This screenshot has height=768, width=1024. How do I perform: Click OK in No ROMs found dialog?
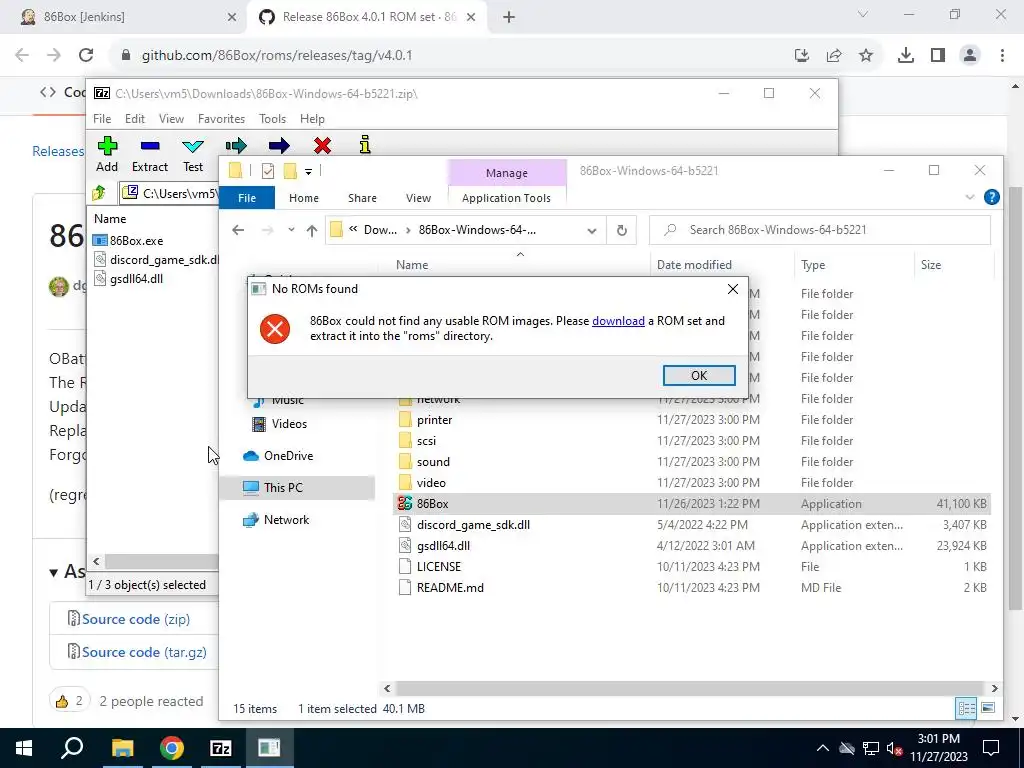pyautogui.click(x=699, y=376)
